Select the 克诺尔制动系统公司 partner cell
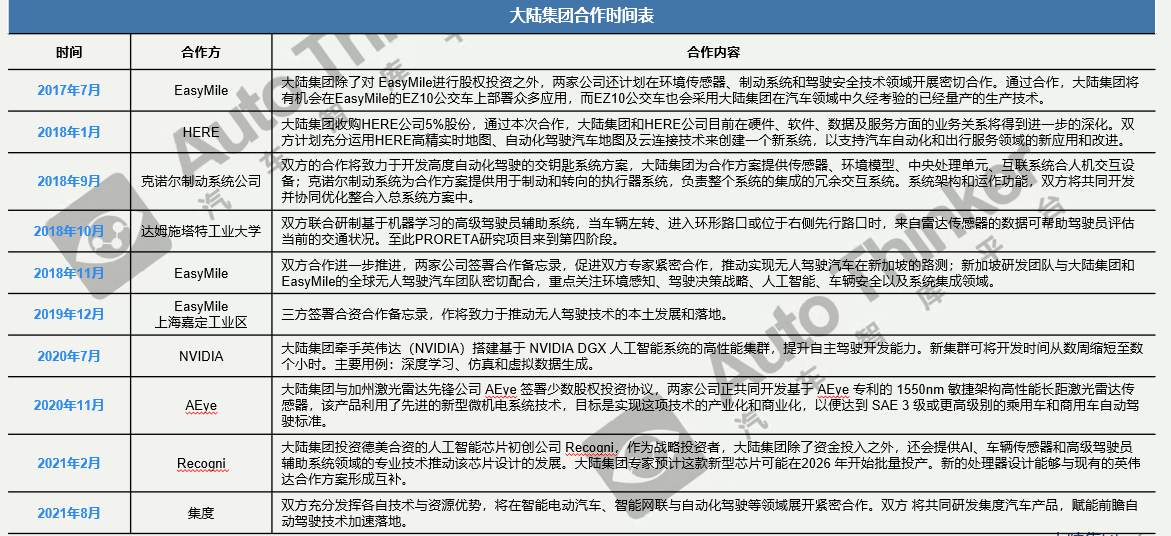Viewport: 1171px width, 536px height. click(x=201, y=181)
